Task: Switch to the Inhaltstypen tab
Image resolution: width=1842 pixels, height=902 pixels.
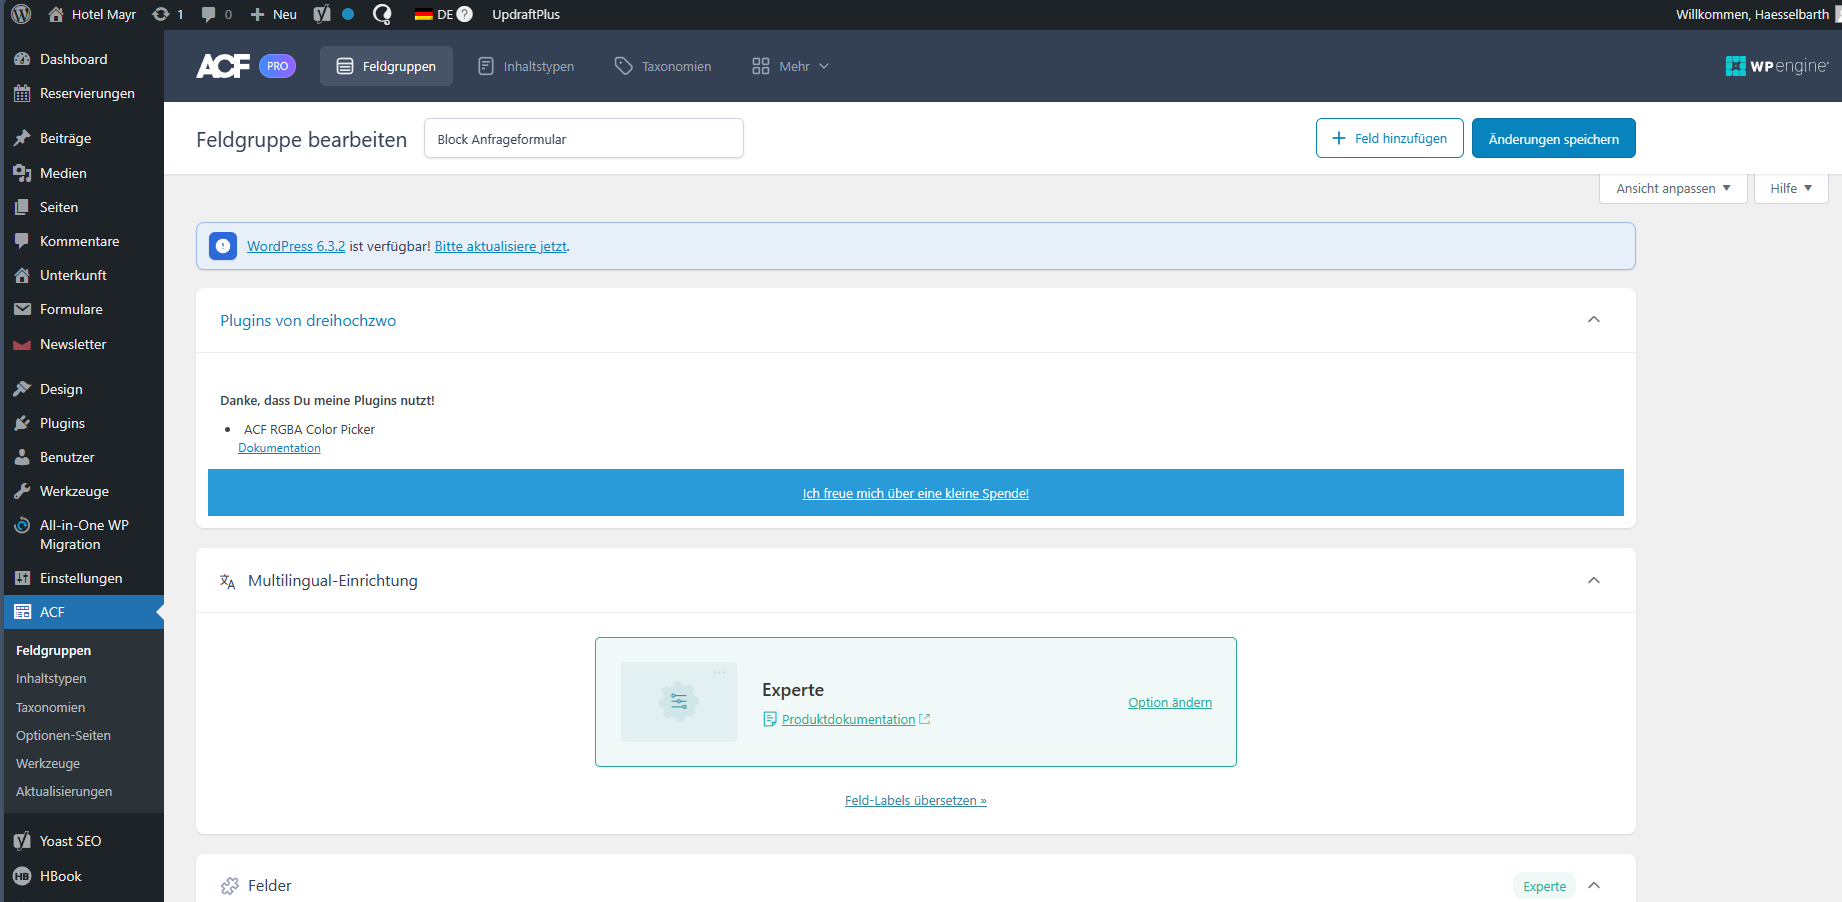Action: (x=526, y=66)
